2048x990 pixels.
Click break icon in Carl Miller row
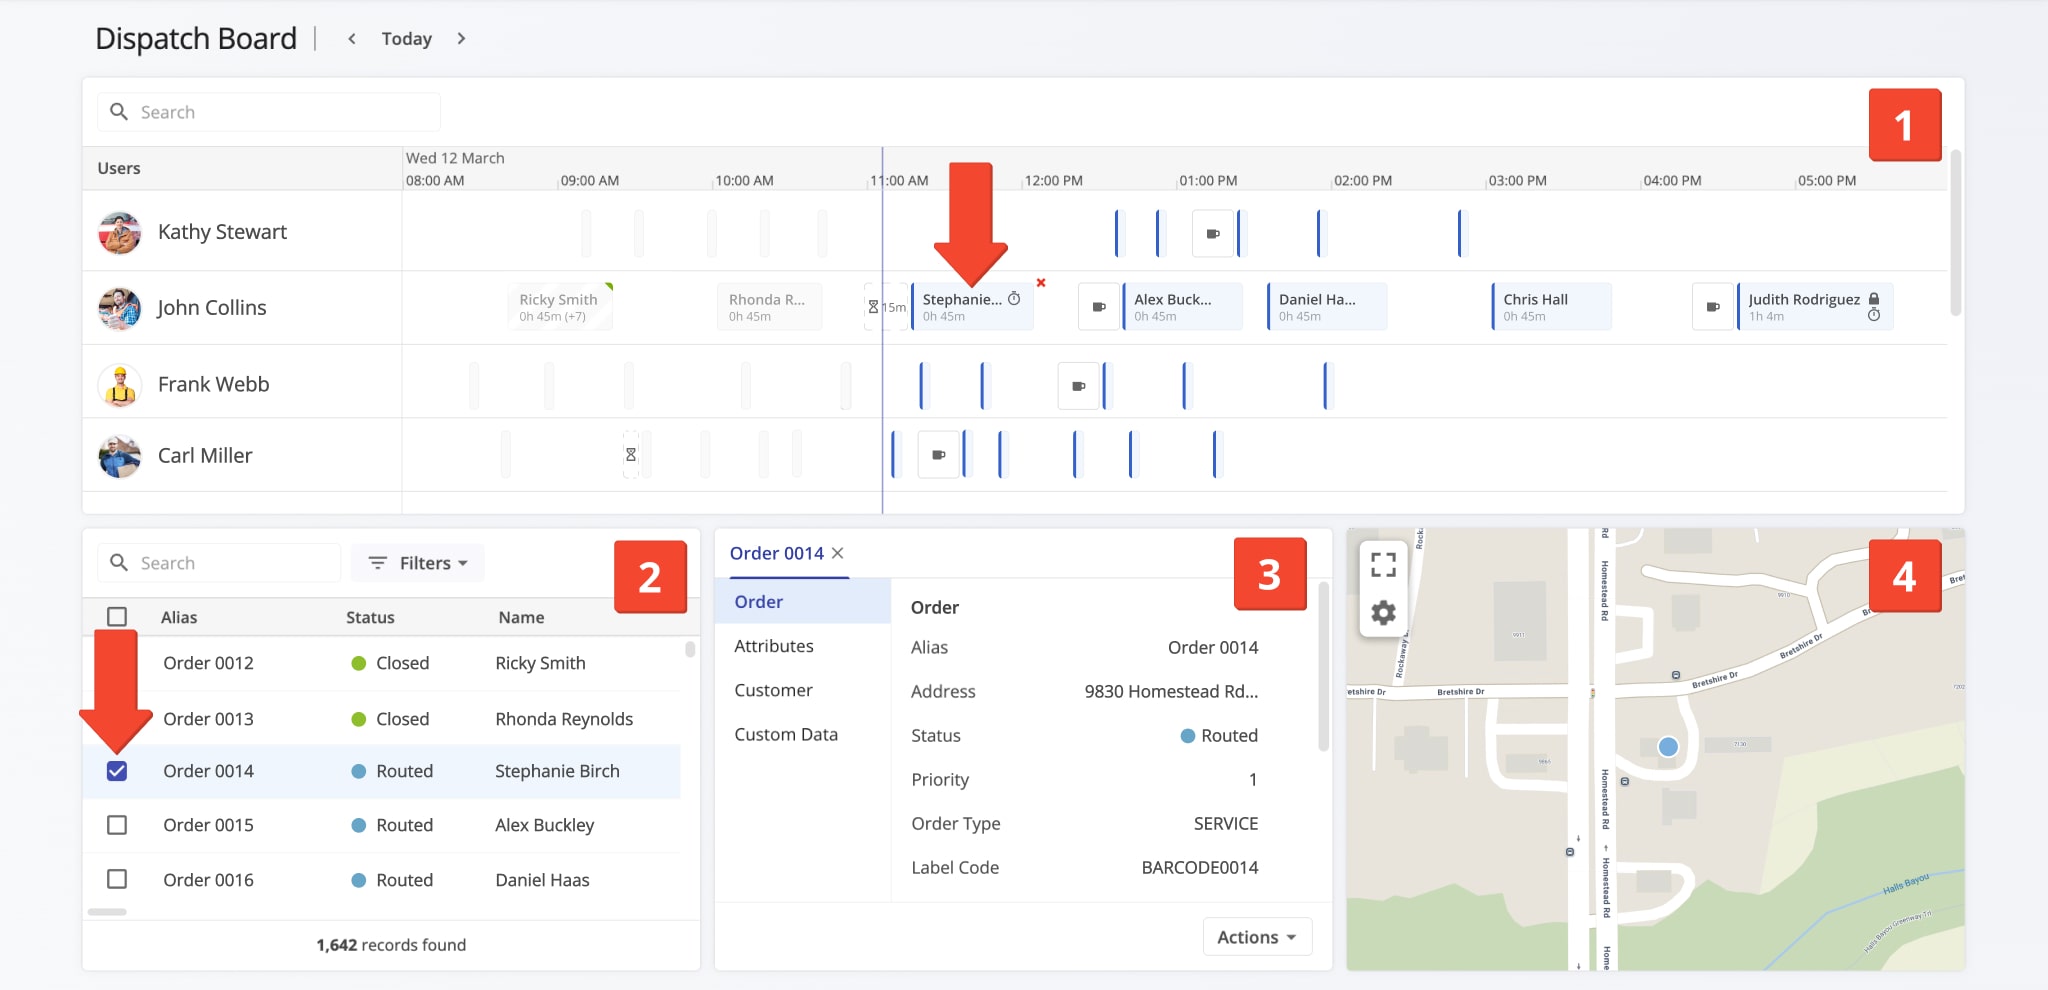point(939,455)
